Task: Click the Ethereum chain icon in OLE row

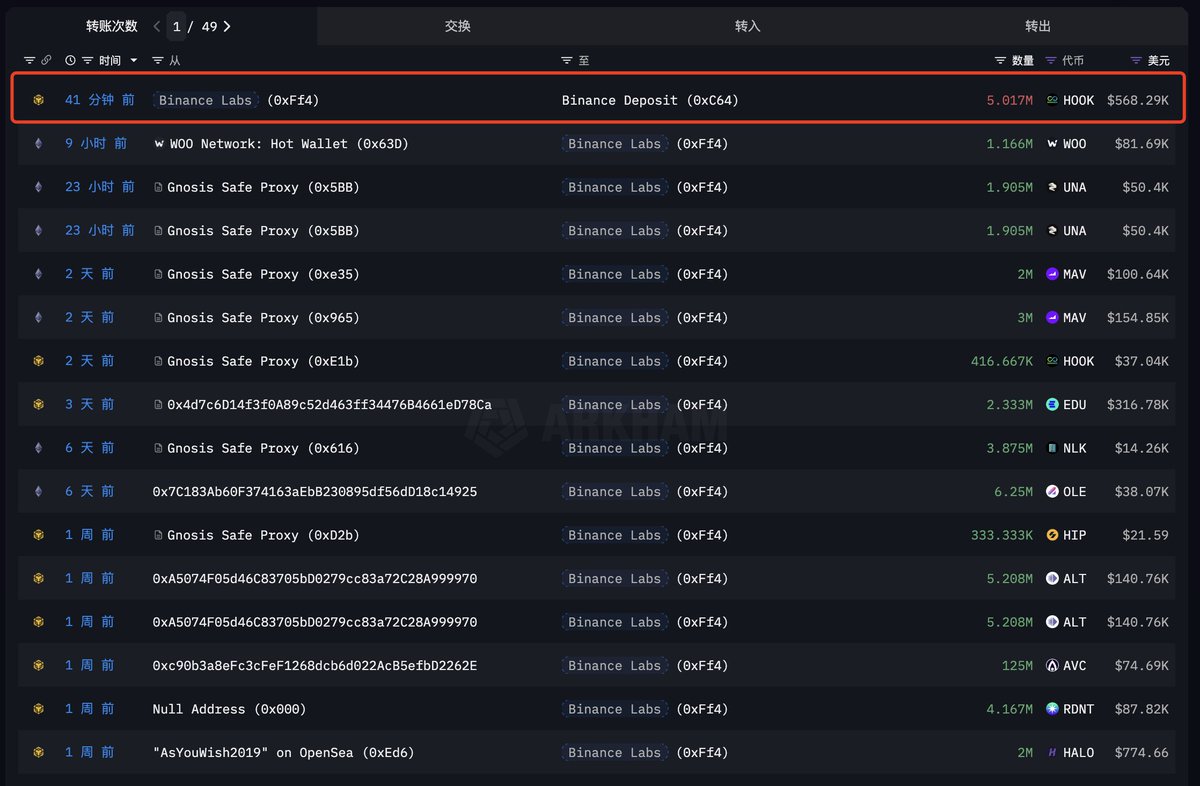Action: tap(39, 492)
